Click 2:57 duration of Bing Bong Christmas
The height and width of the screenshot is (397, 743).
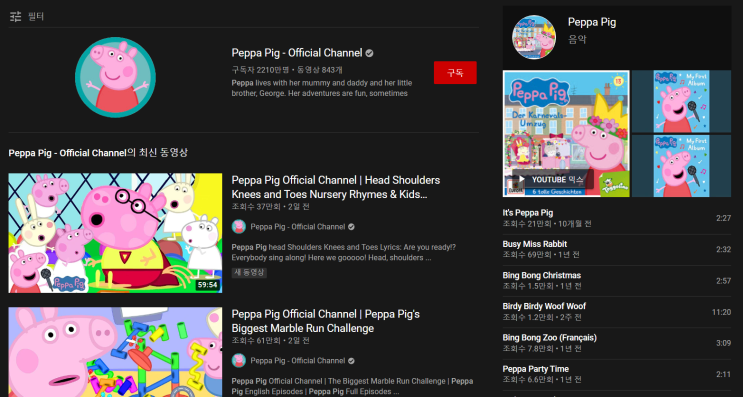723,281
